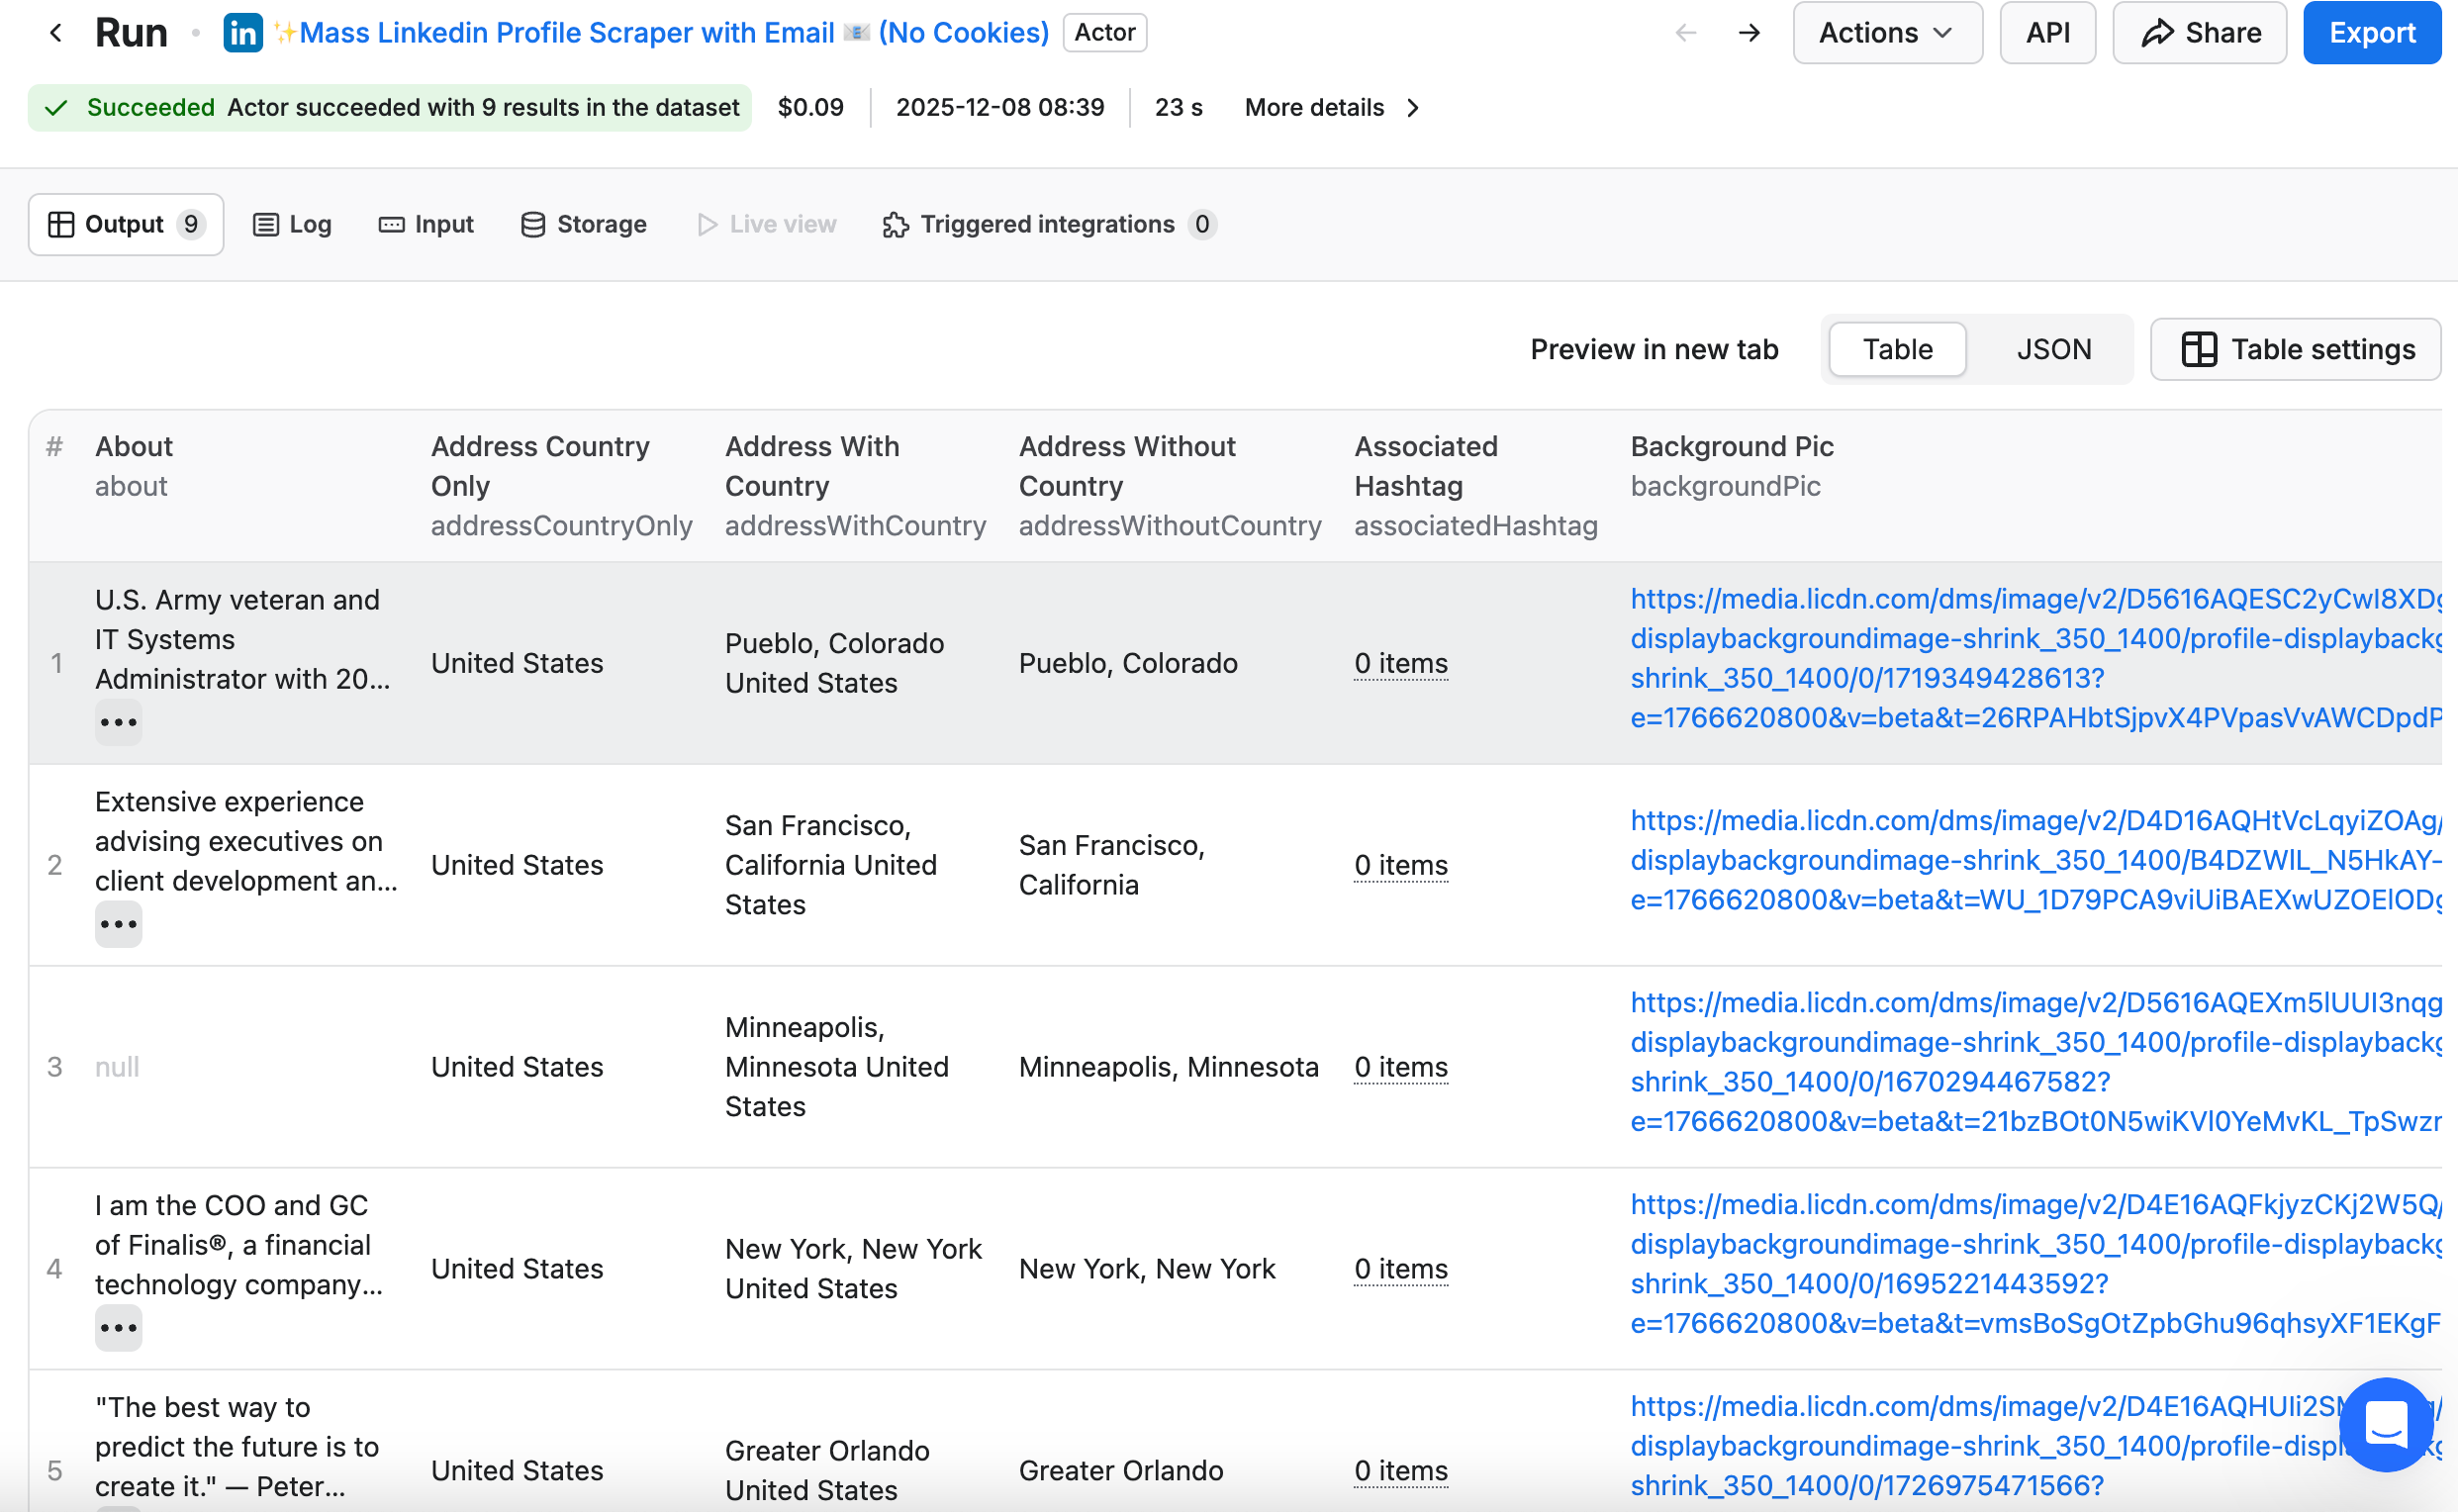
Task: Expand row 4 About text ellipsis
Action: tap(118, 1328)
